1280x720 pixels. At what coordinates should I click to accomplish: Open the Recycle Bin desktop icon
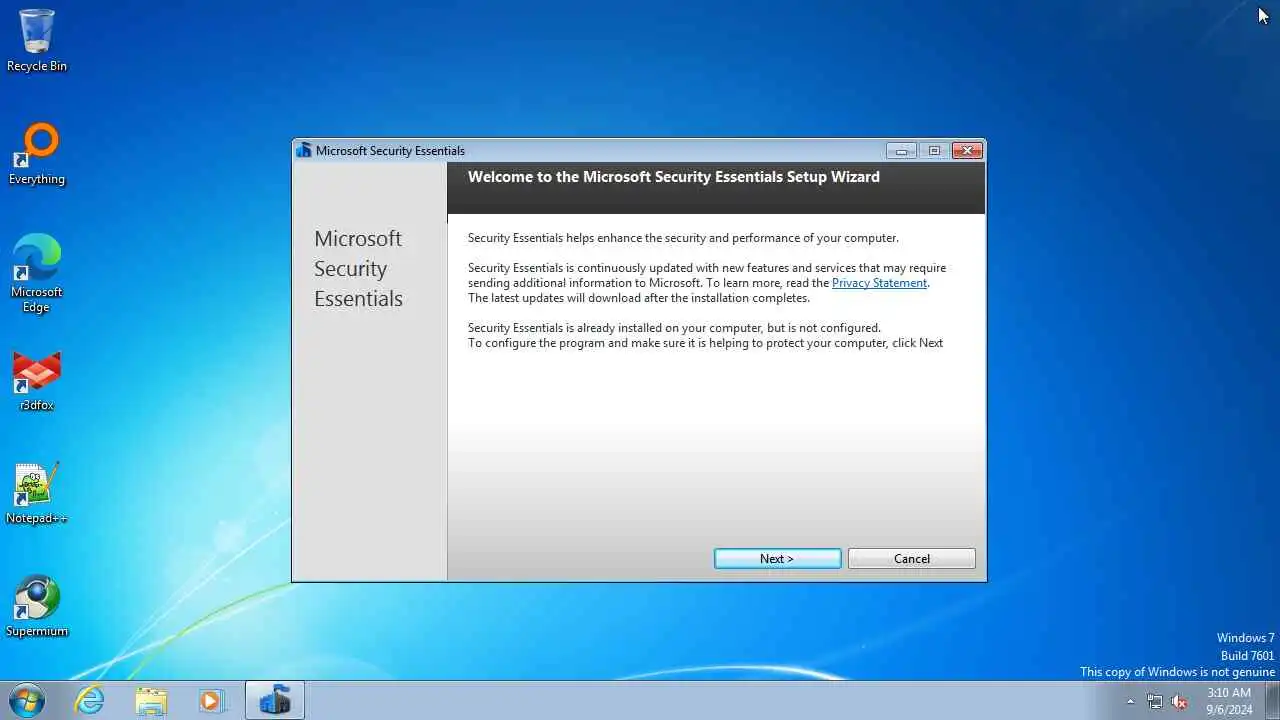click(37, 41)
